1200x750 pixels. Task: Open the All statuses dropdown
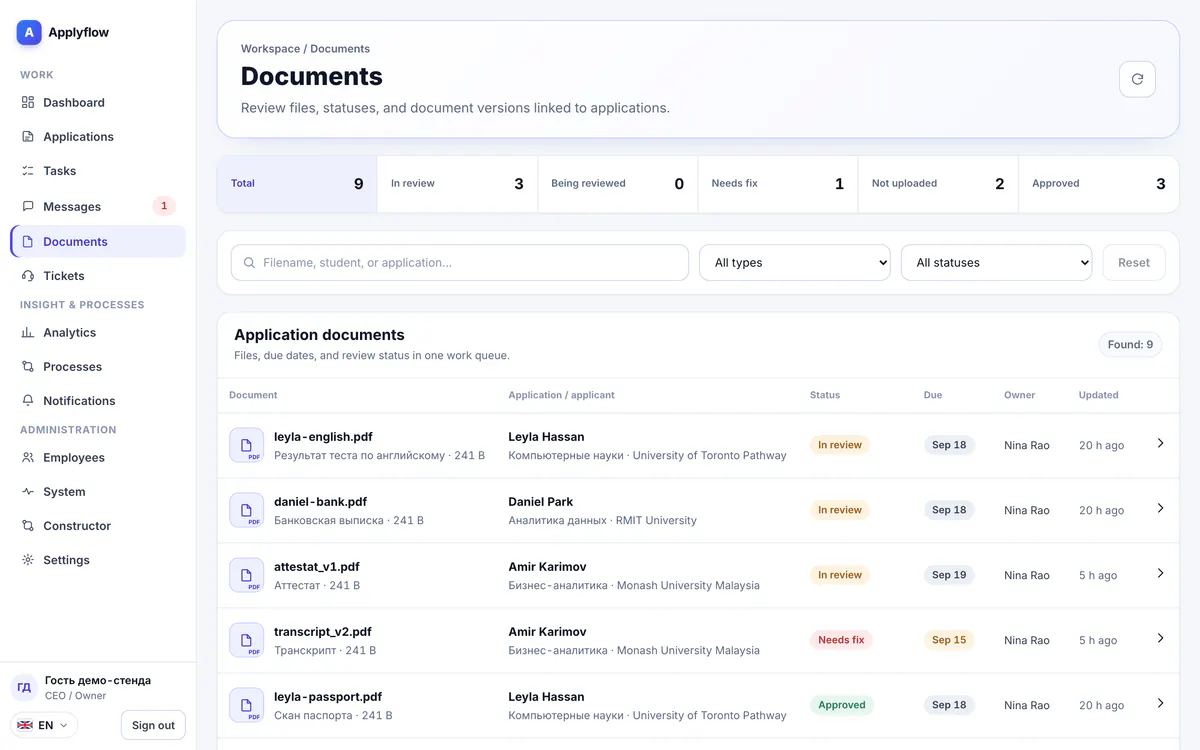[x=997, y=262]
